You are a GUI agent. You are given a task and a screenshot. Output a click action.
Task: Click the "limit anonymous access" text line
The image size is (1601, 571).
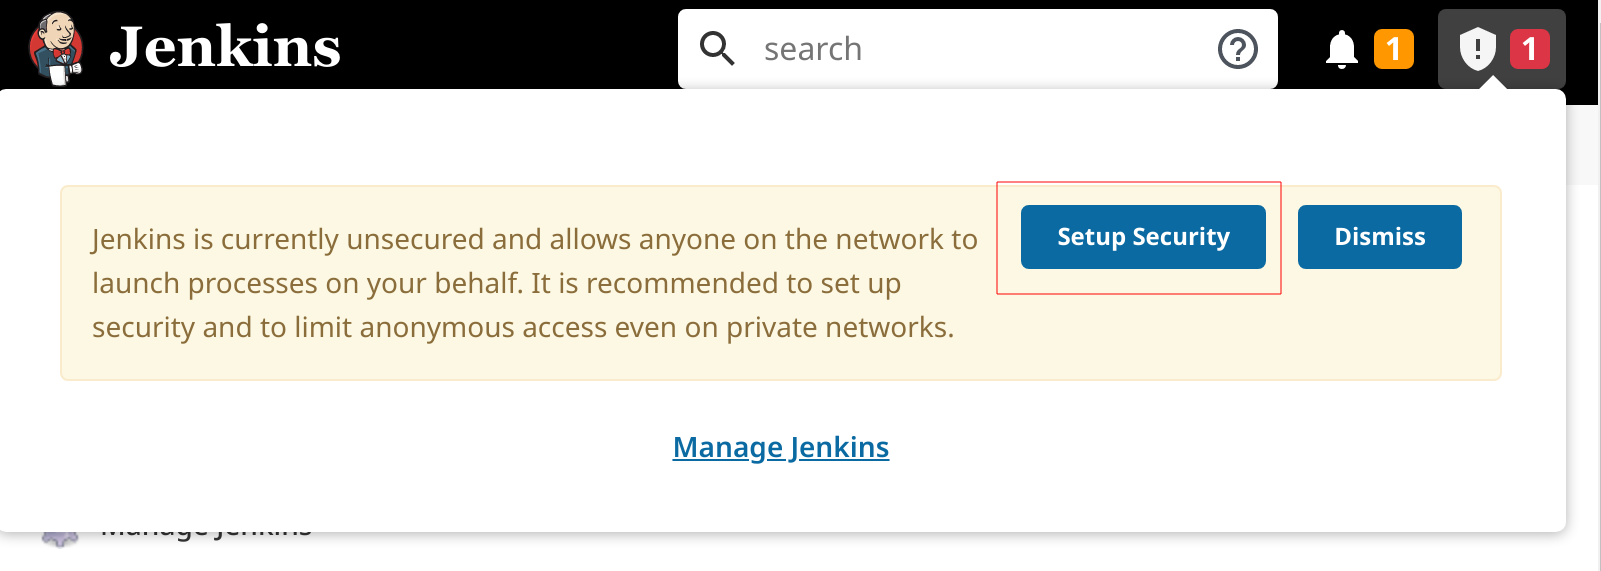(x=522, y=328)
